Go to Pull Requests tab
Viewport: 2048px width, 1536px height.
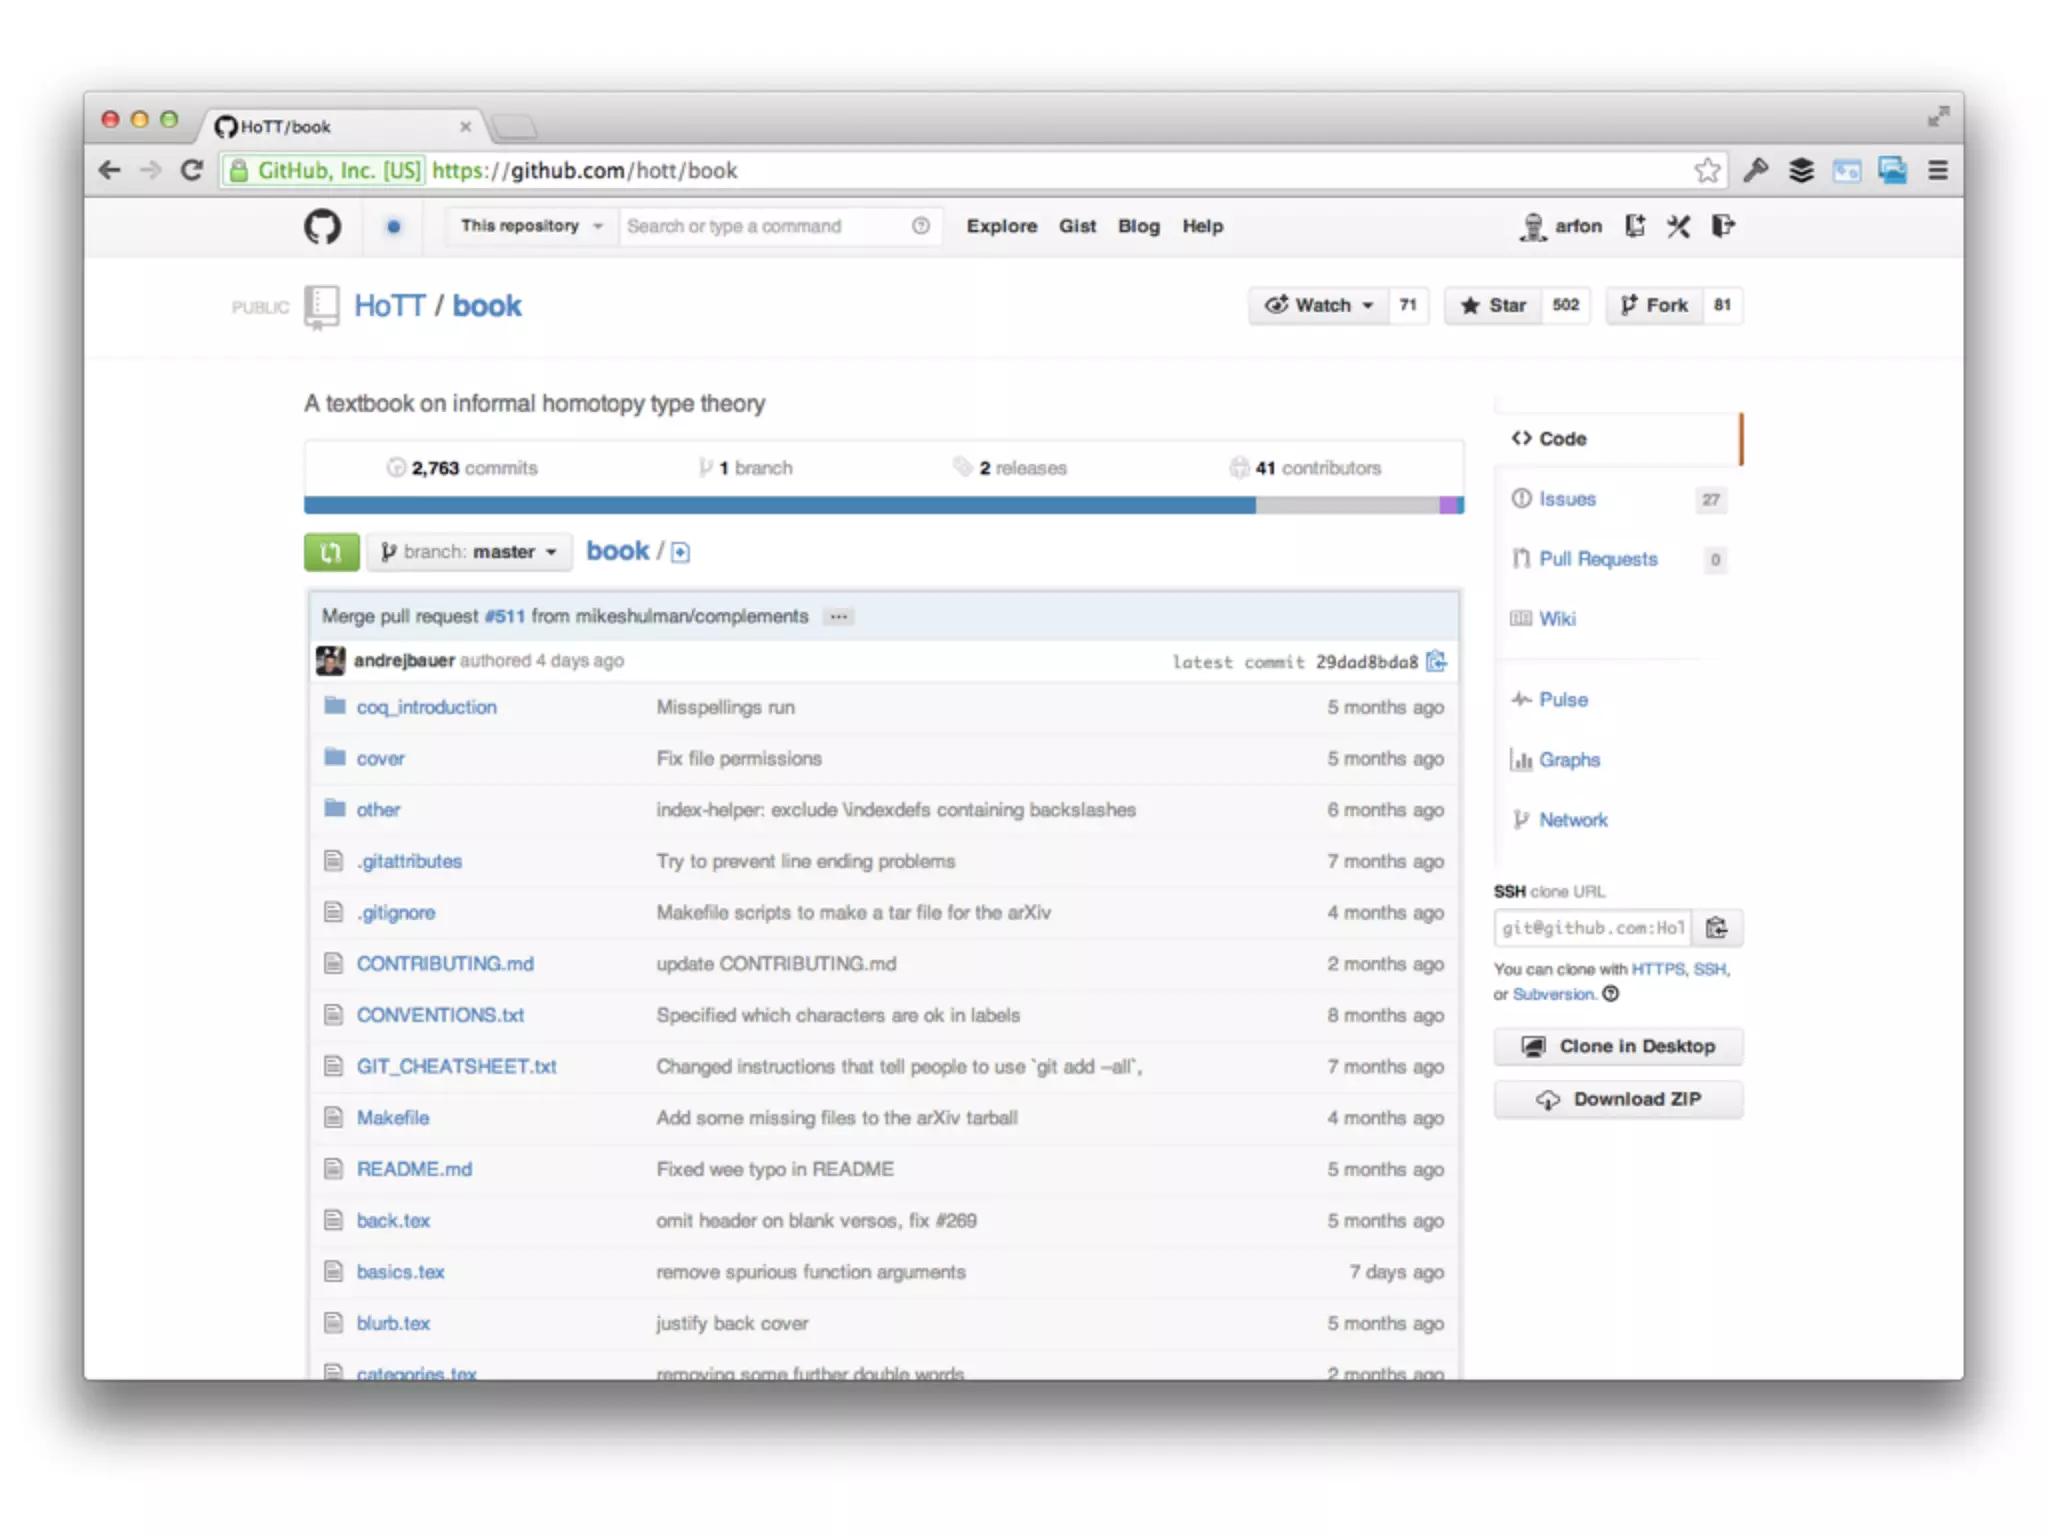click(1597, 559)
